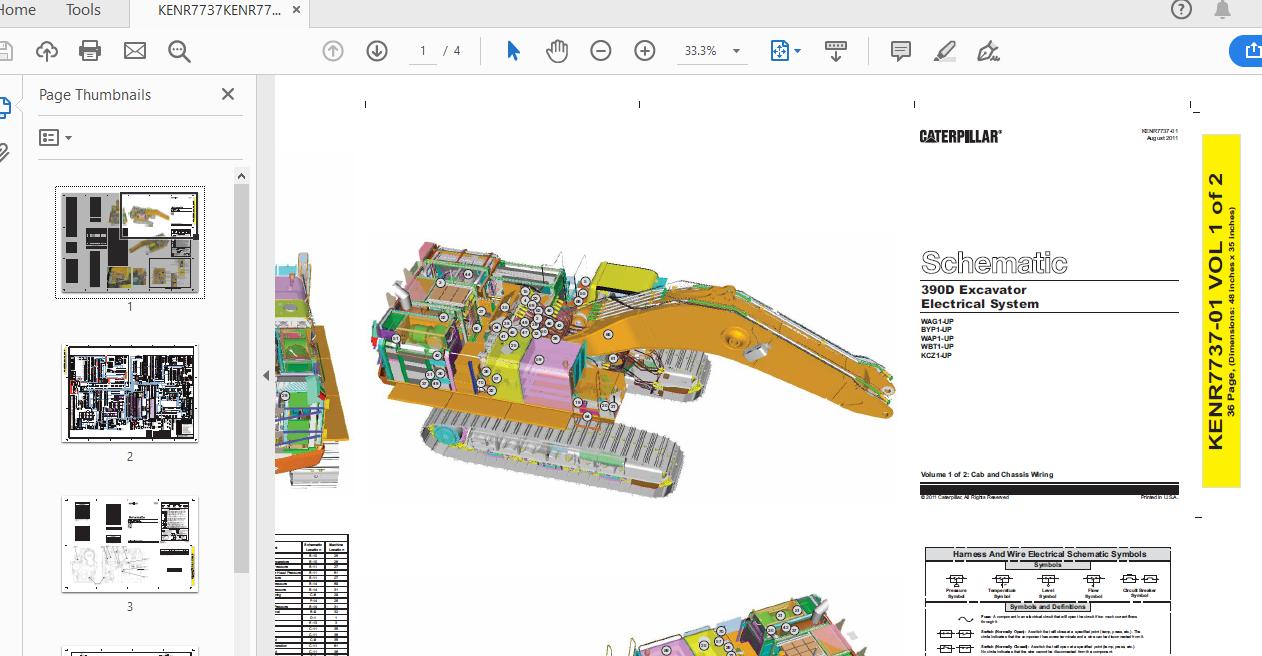The width and height of the screenshot is (1262, 656).
Task: Click the WAG1-UP serial prefix text
Action: point(937,321)
